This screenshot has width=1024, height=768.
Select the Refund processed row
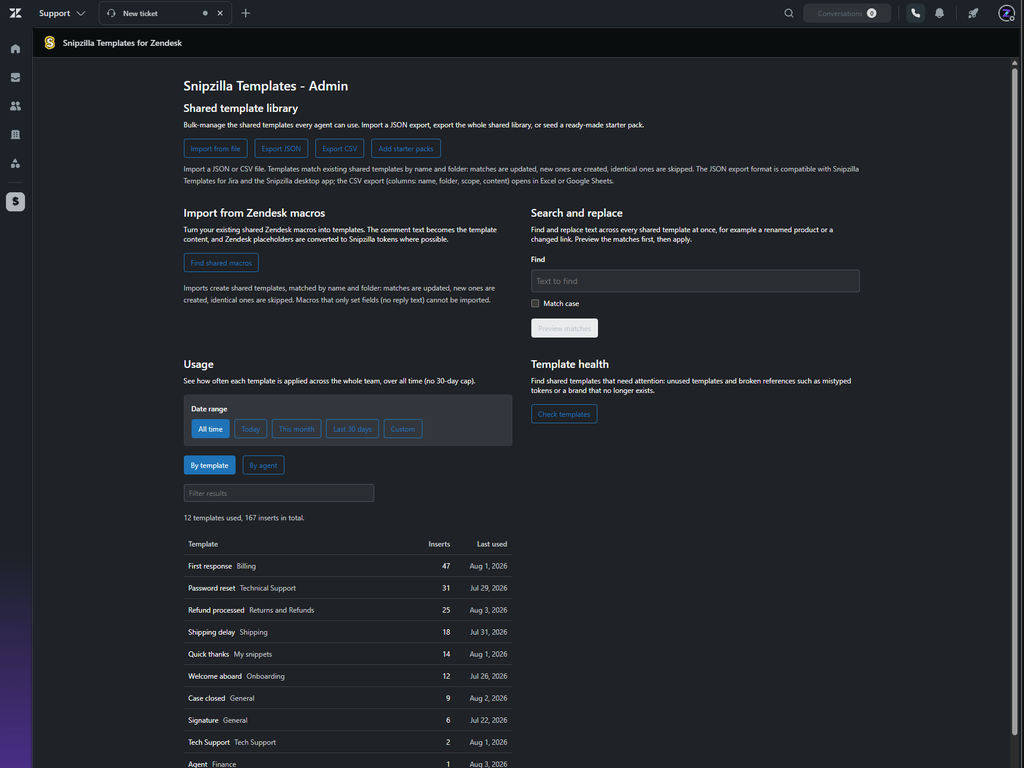click(347, 611)
